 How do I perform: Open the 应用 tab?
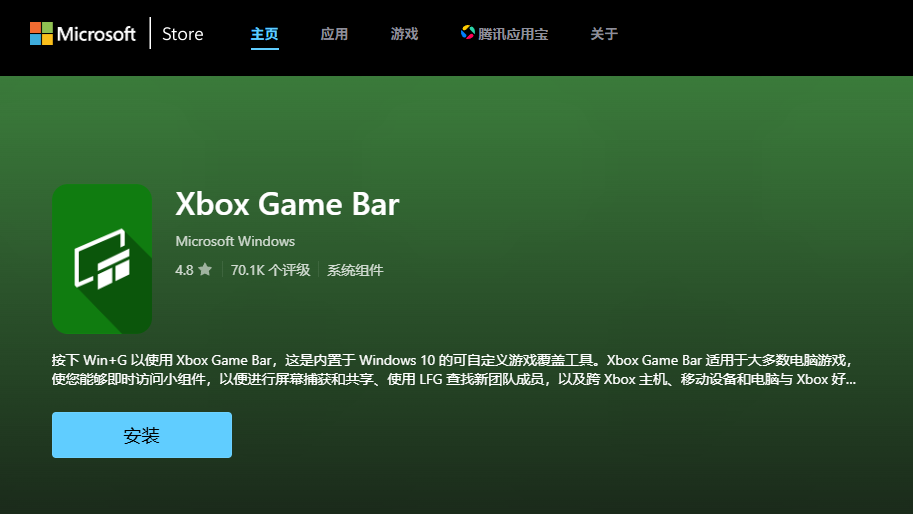click(334, 34)
